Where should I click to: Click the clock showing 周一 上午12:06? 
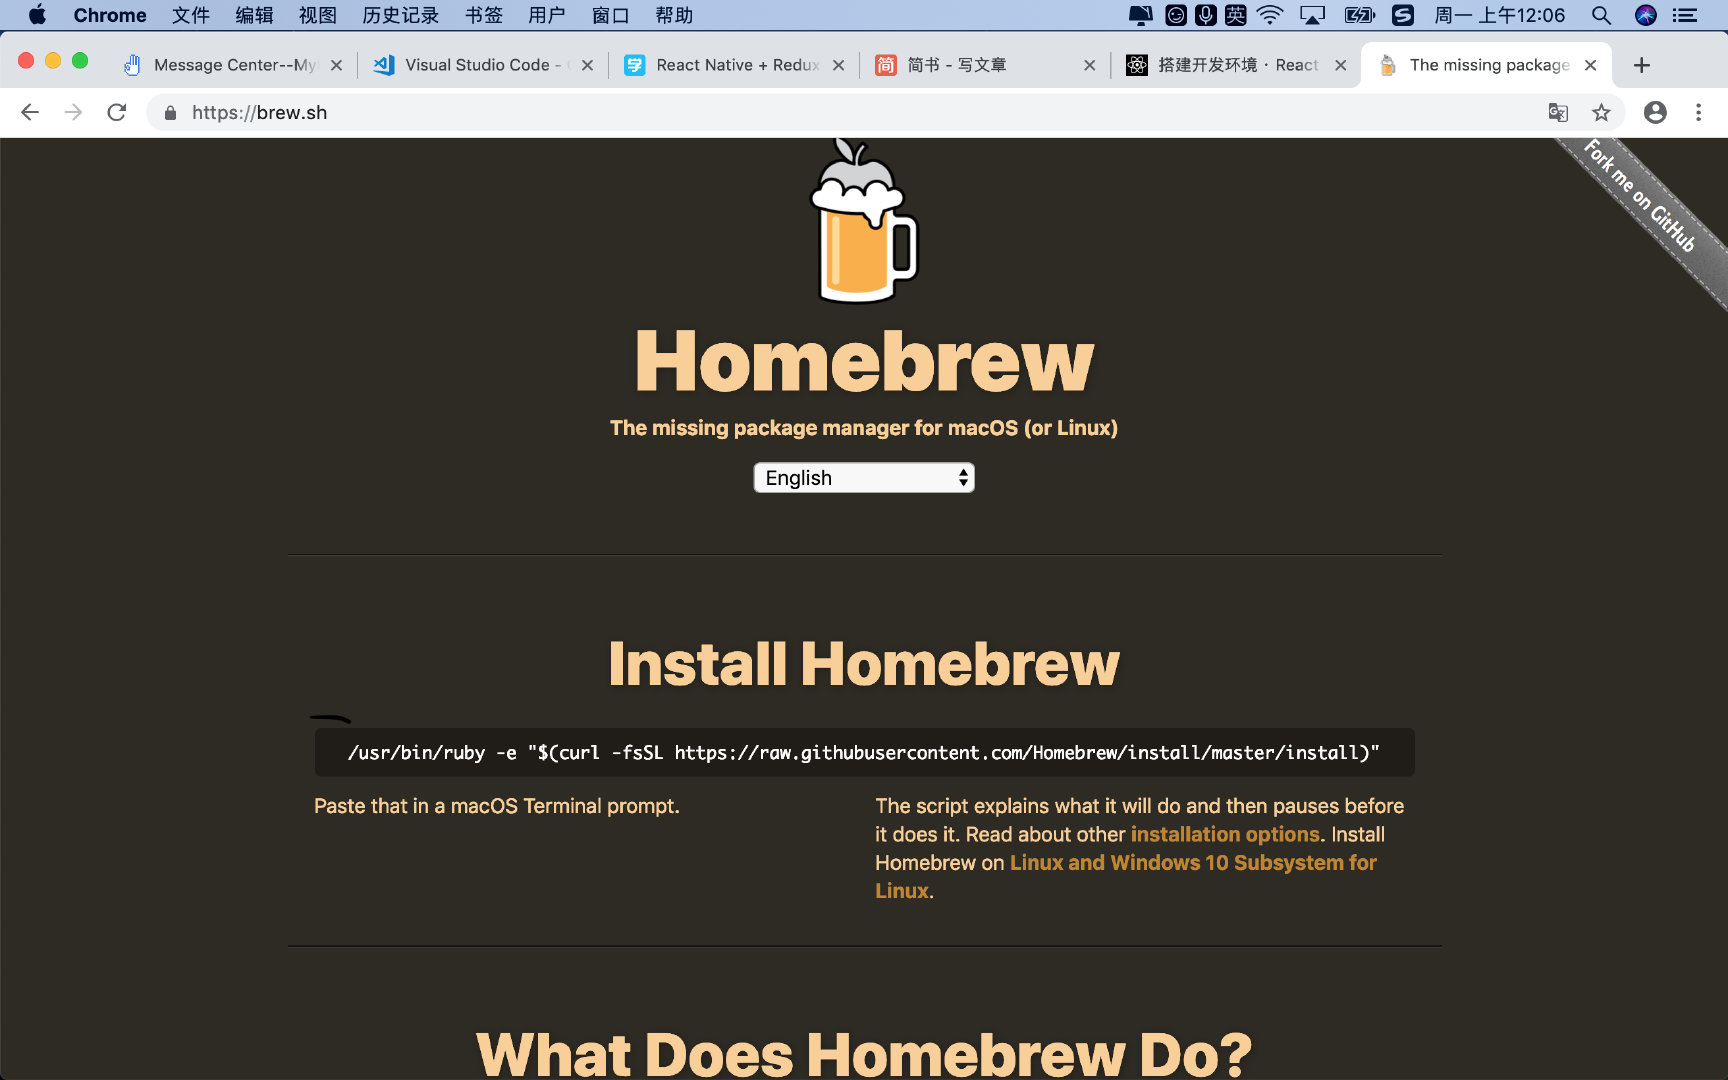tap(1499, 15)
